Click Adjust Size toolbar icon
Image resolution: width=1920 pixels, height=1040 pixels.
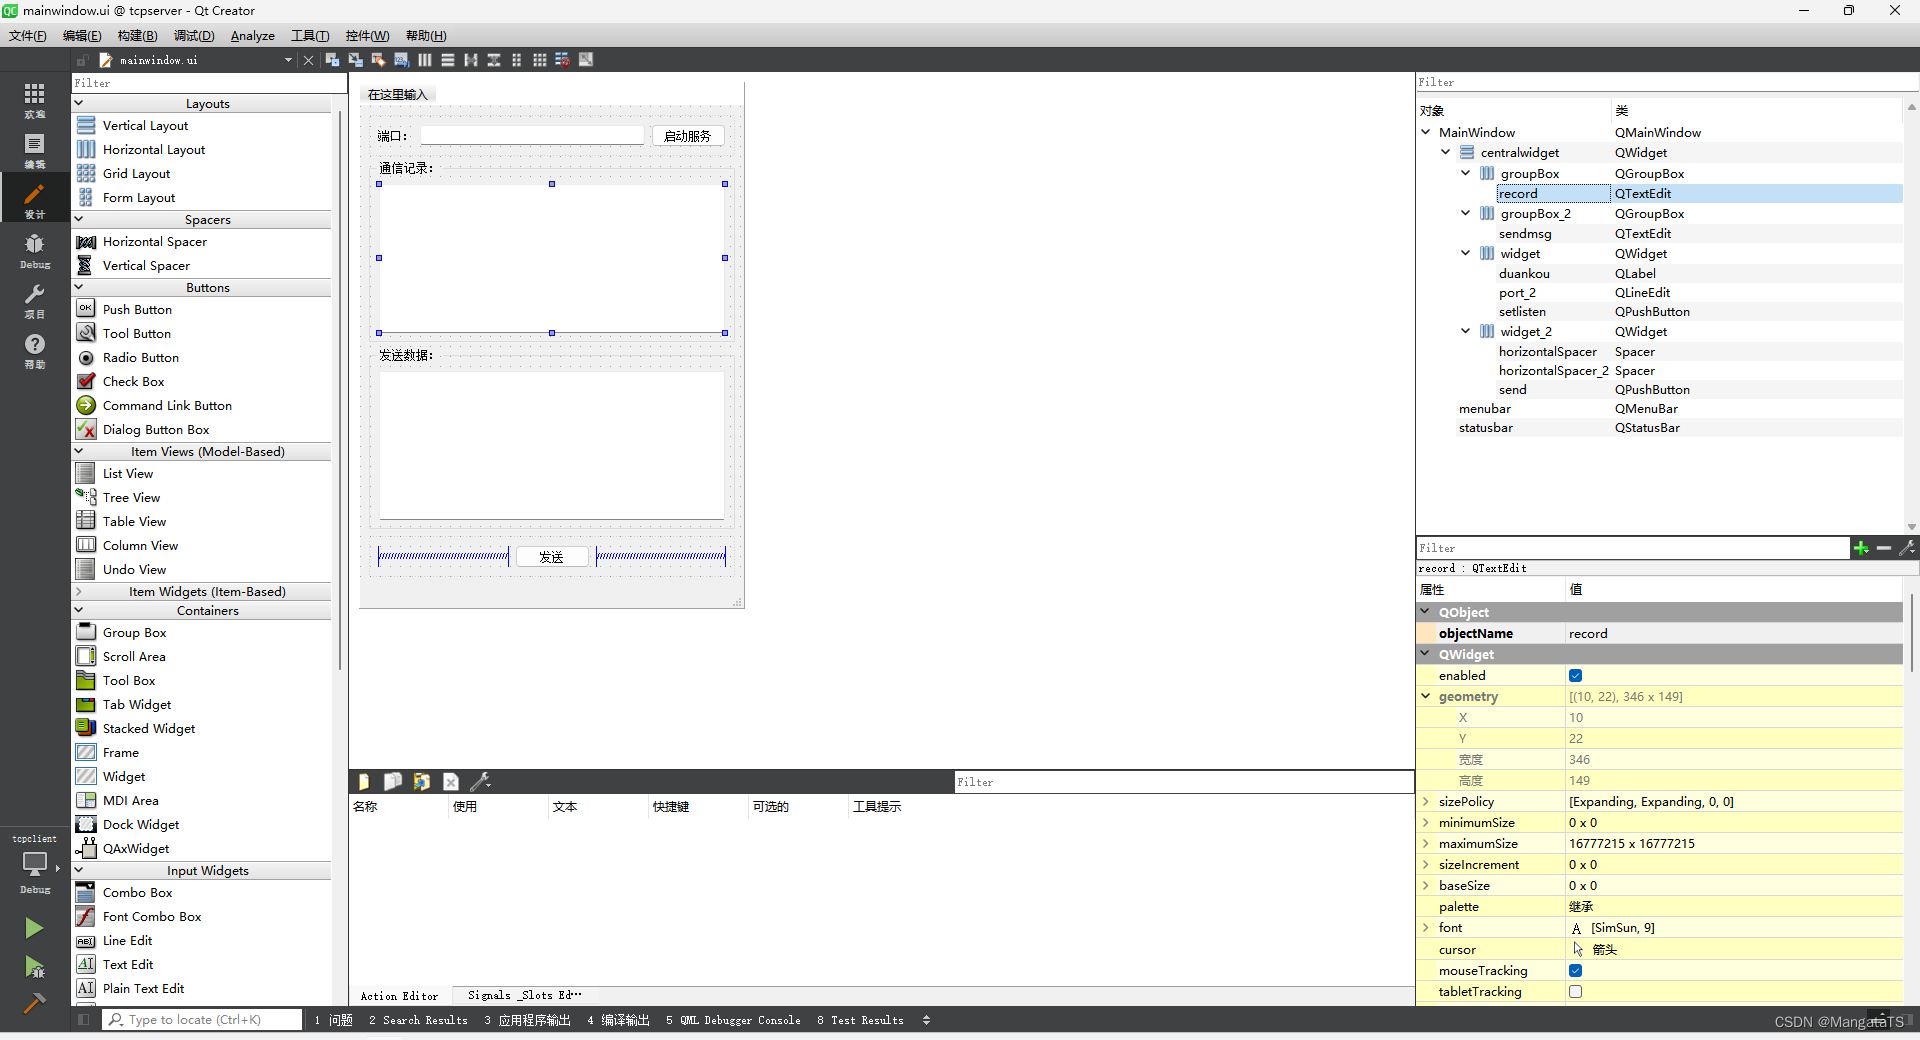pos(586,60)
